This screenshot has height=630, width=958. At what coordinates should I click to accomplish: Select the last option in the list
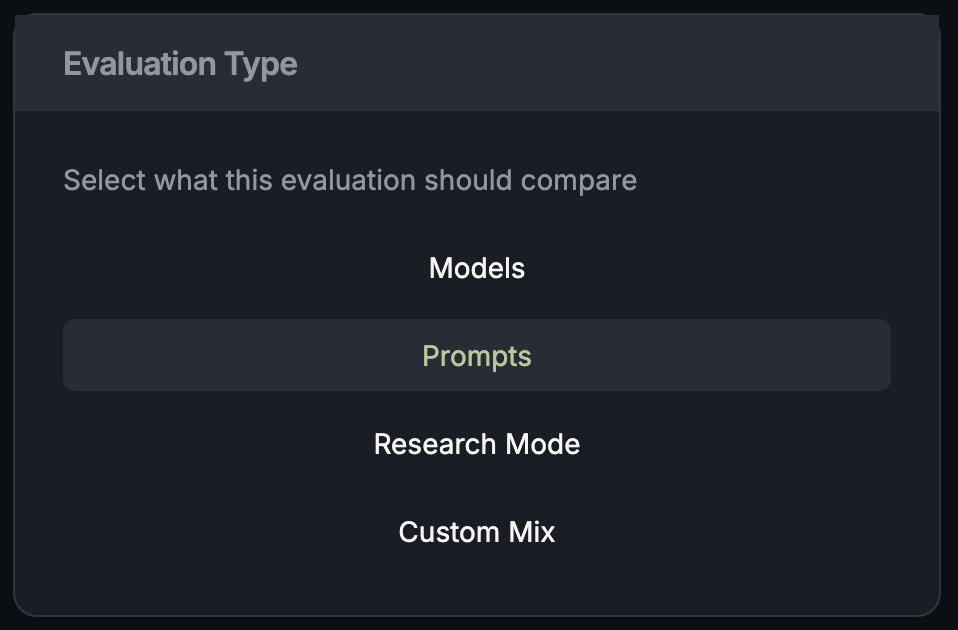pos(477,532)
